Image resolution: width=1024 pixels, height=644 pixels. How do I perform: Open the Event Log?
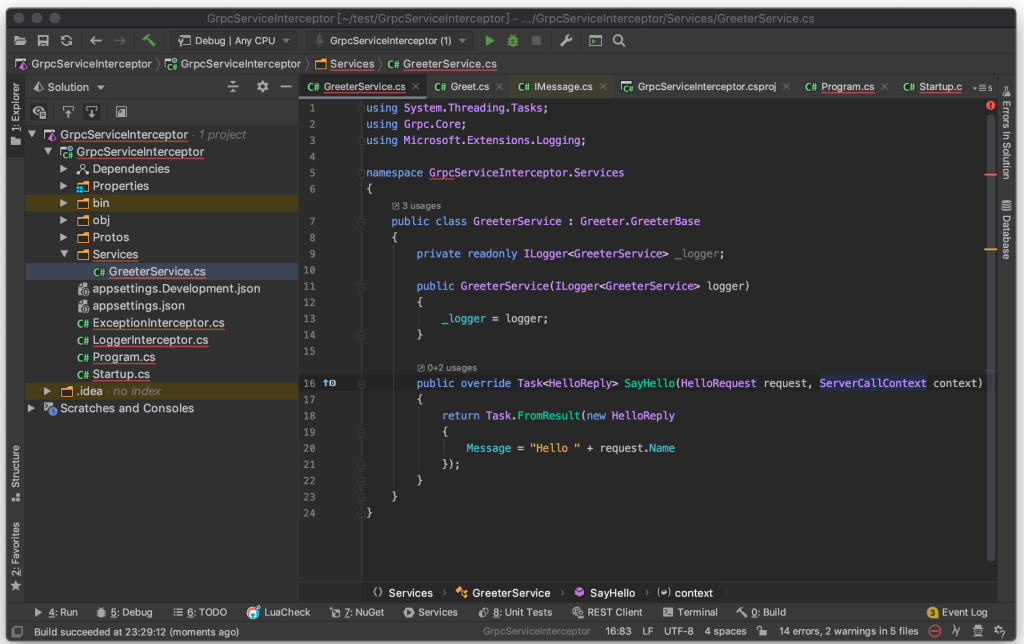coord(957,612)
